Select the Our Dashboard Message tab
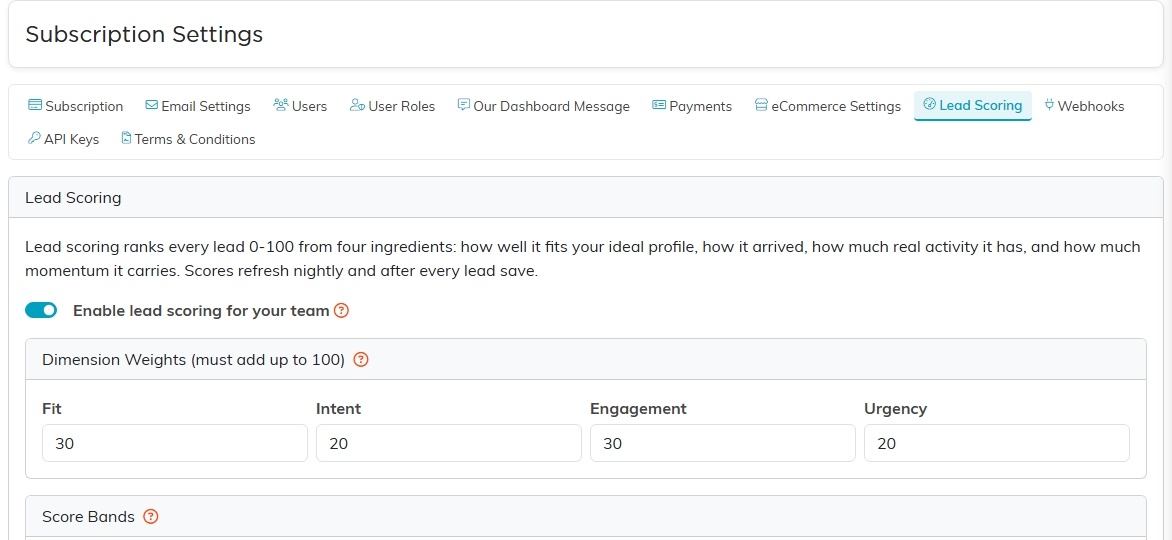 (x=543, y=106)
